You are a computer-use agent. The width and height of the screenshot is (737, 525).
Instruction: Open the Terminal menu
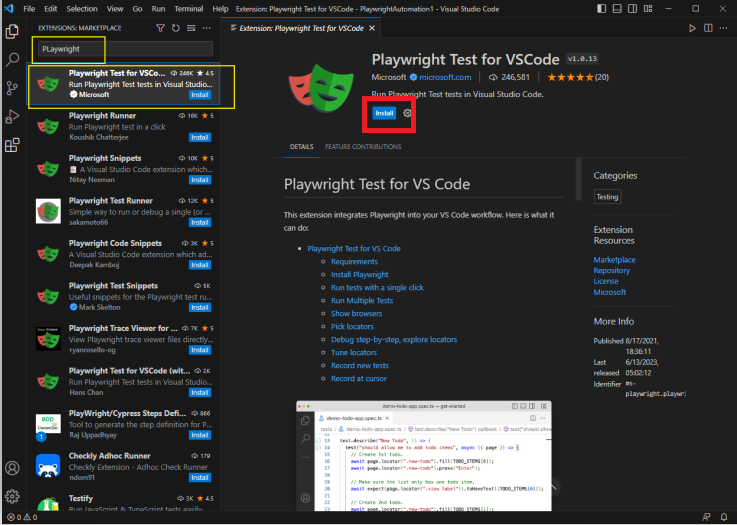tap(188, 9)
